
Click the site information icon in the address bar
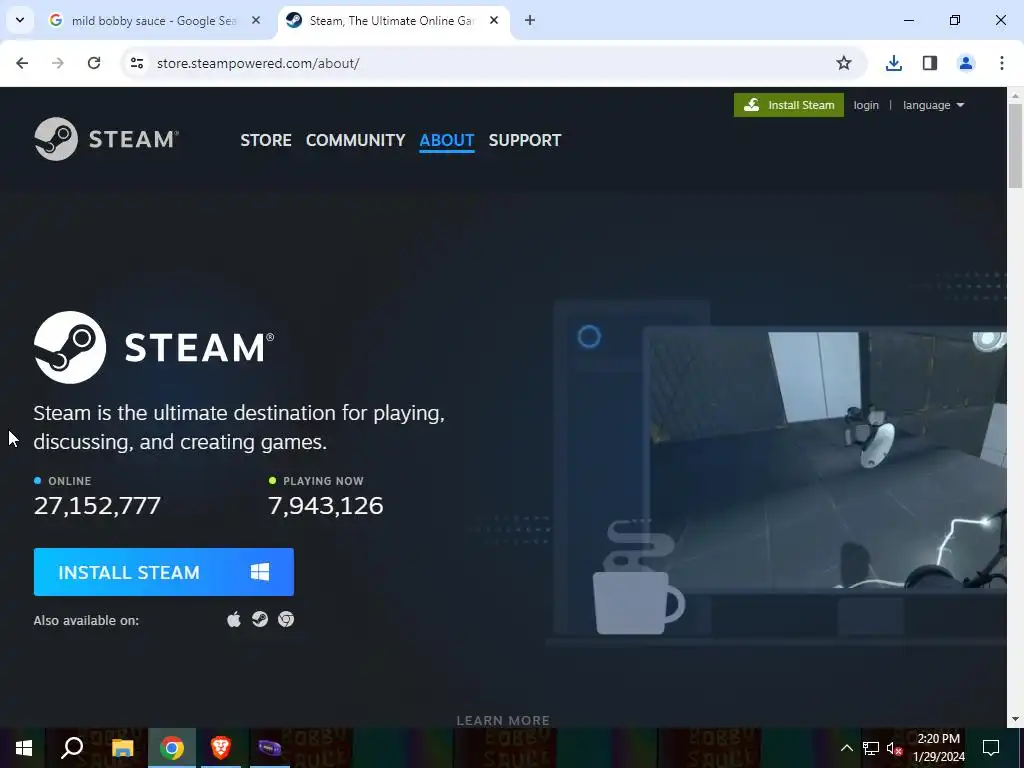[136, 63]
